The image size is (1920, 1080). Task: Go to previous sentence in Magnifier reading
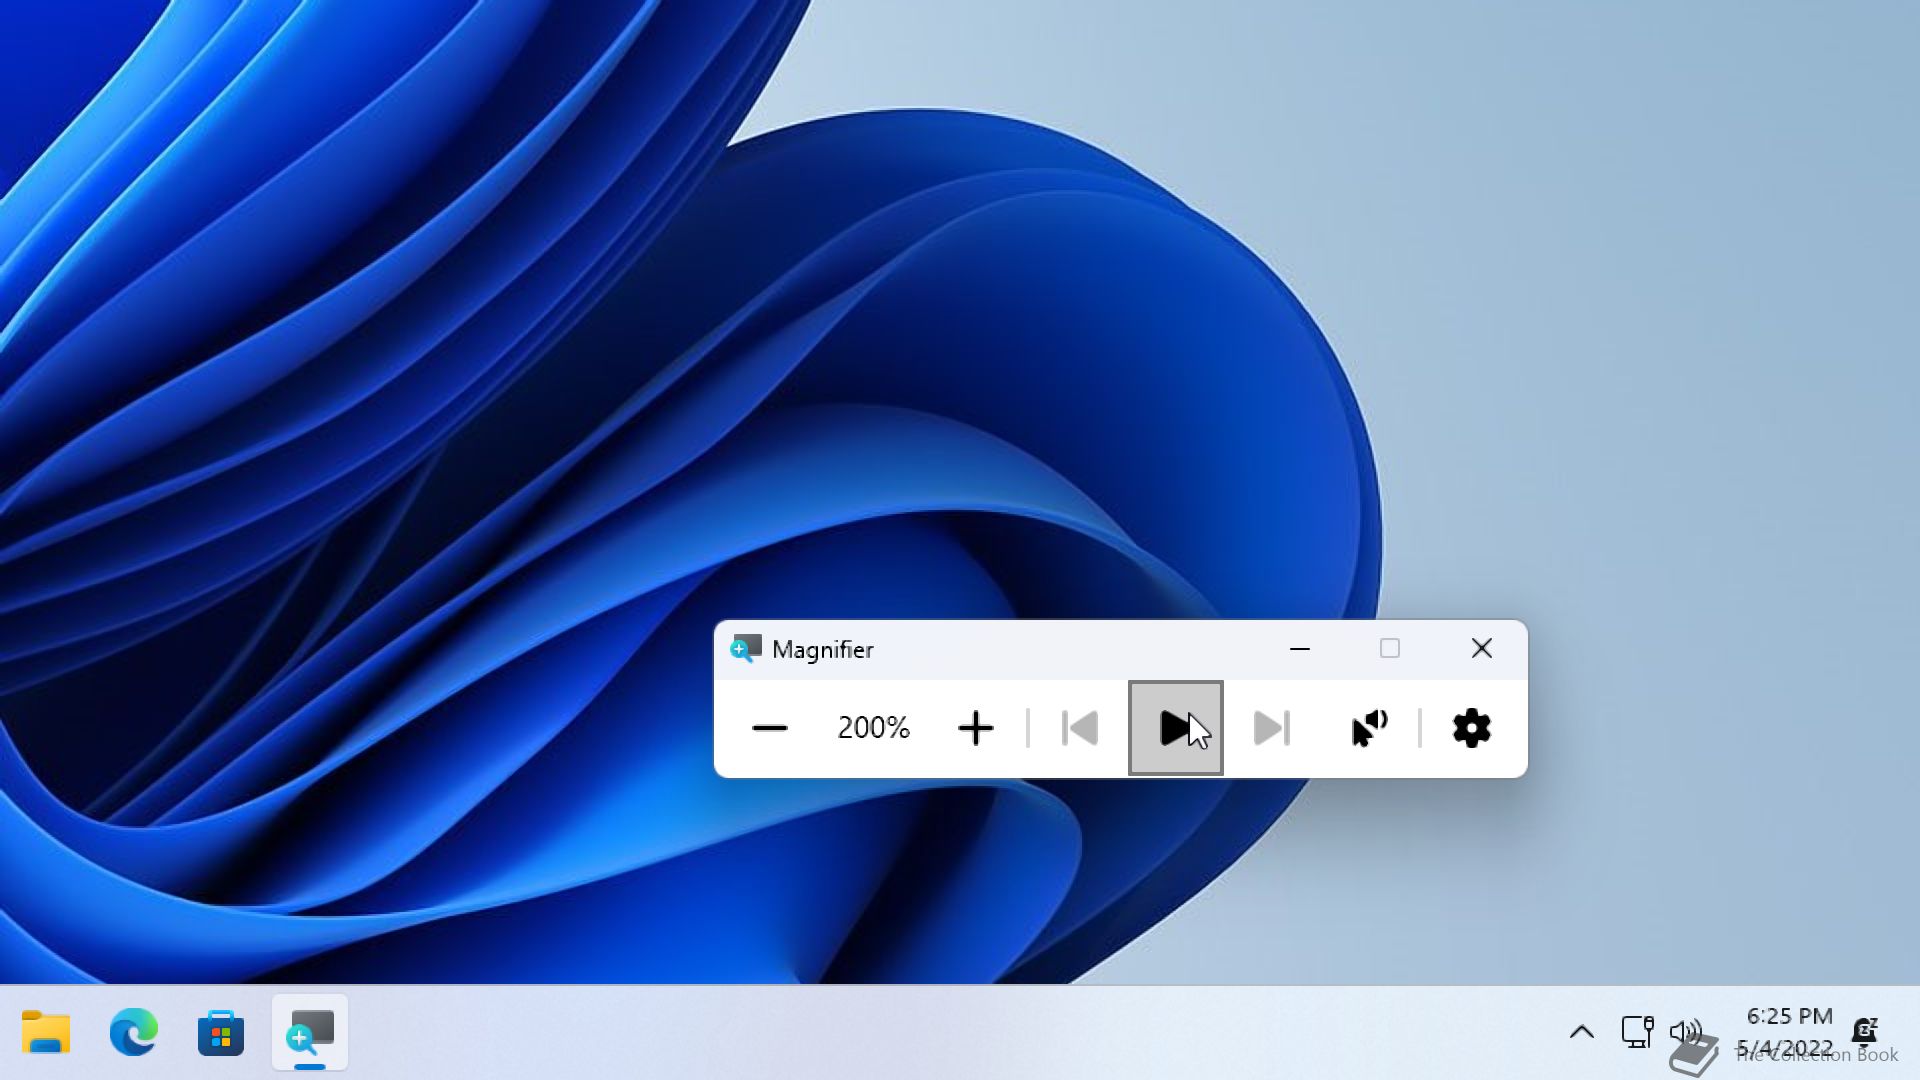(1079, 728)
